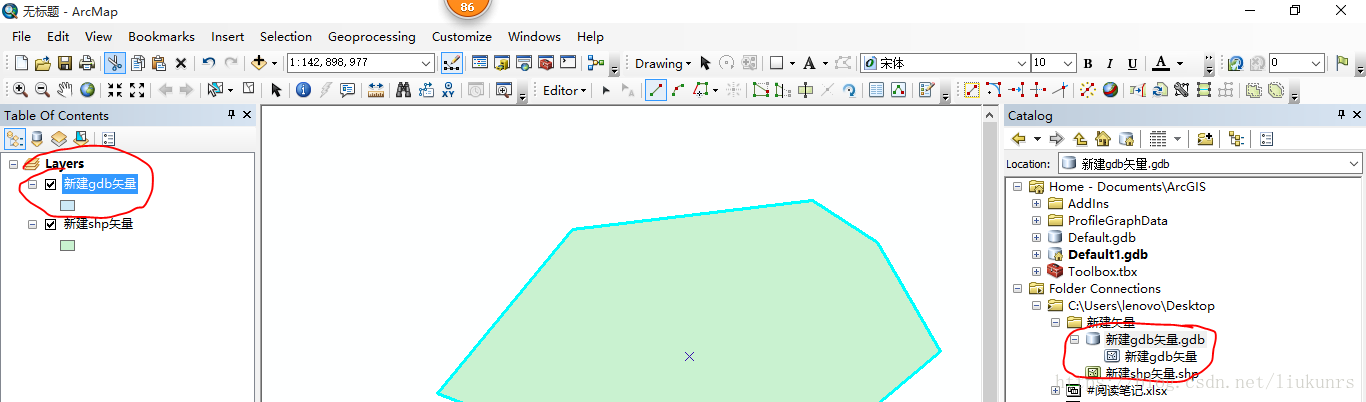The image size is (1366, 402).
Task: Select the Zoom In tool
Action: 21,90
